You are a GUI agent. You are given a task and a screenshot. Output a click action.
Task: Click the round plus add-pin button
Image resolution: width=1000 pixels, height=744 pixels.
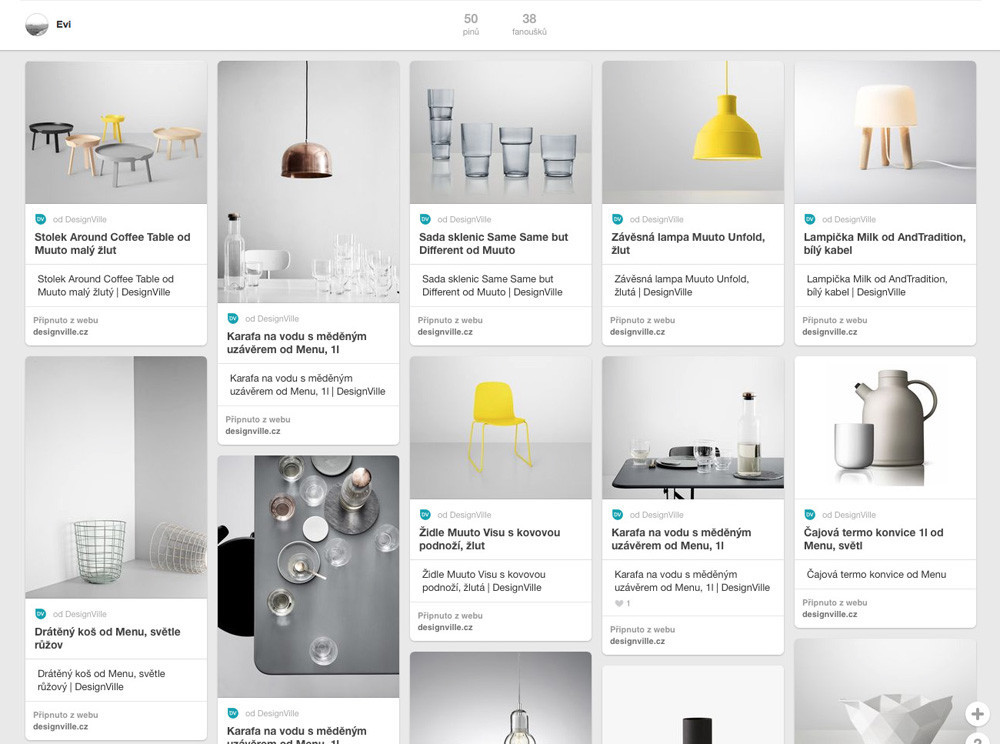[976, 713]
